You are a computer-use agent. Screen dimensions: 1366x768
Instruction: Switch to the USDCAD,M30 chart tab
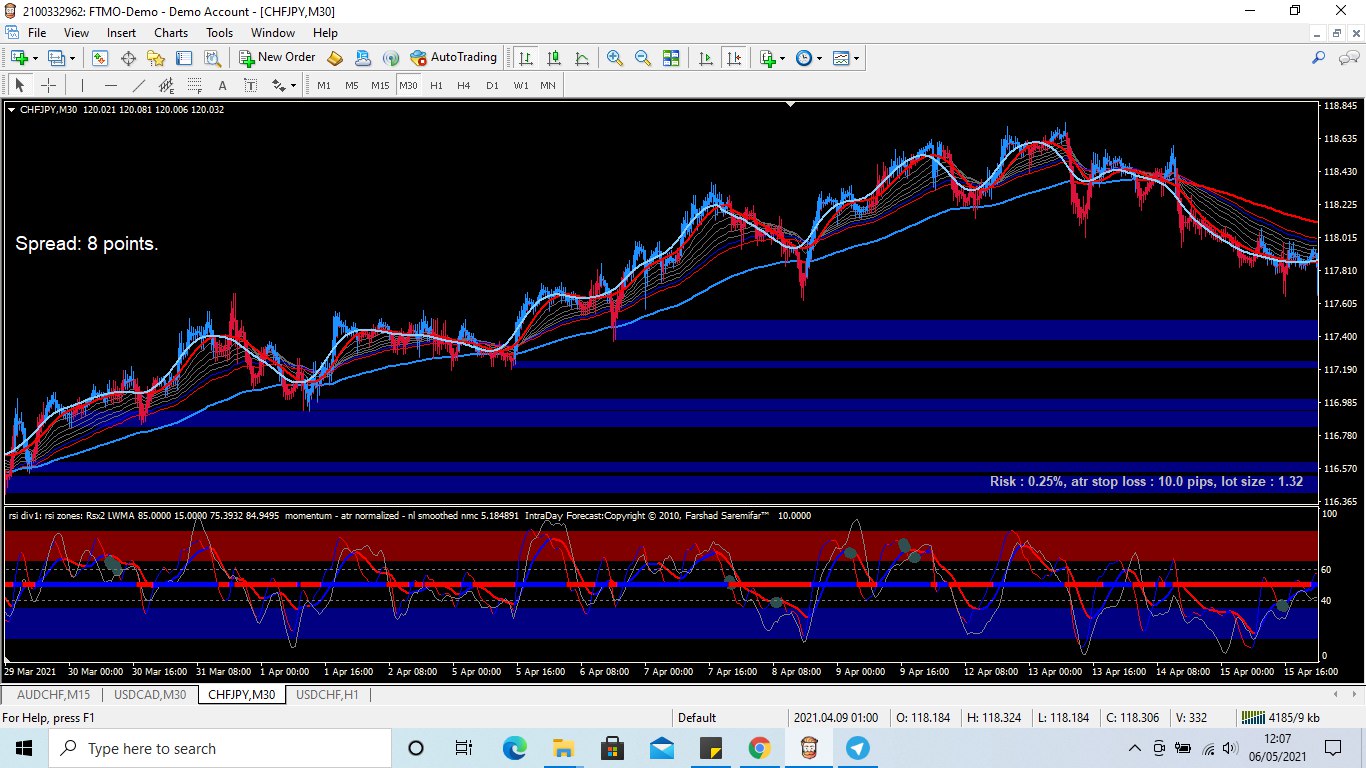point(149,694)
